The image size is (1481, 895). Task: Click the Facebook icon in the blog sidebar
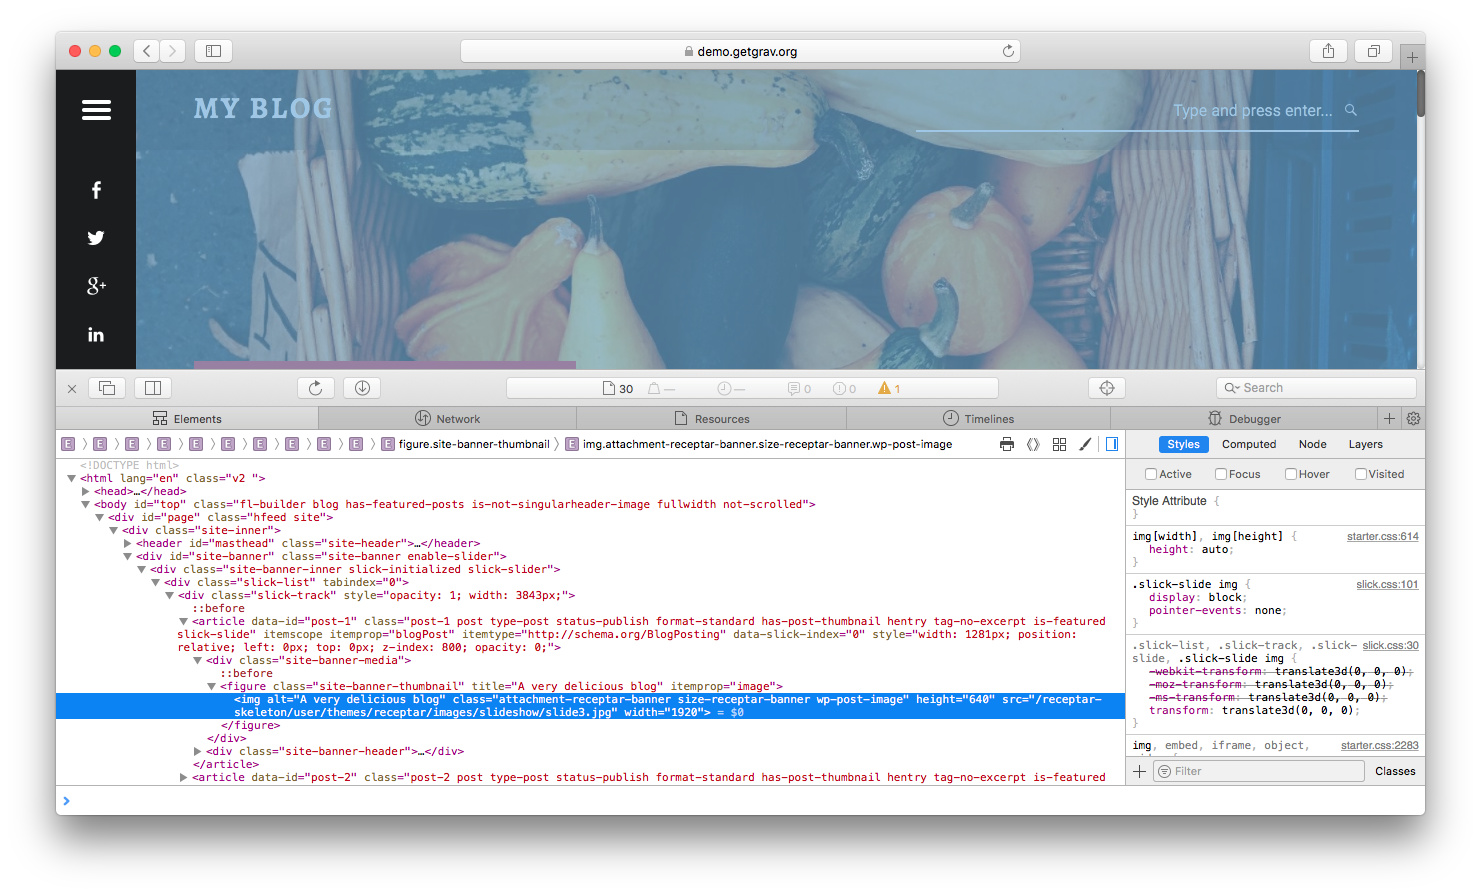click(x=96, y=190)
